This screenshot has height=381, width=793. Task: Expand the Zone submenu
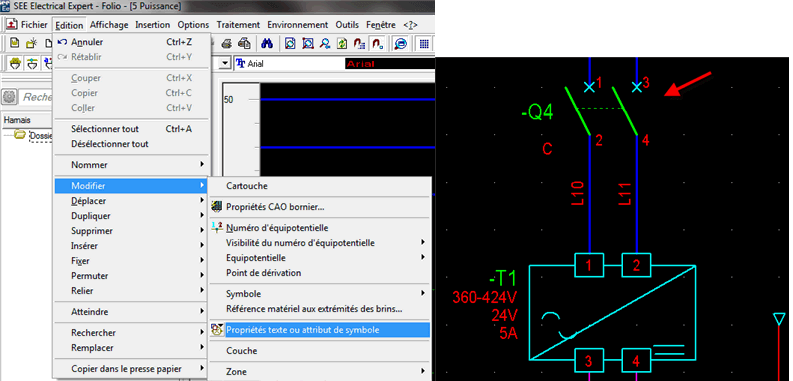coord(320,372)
